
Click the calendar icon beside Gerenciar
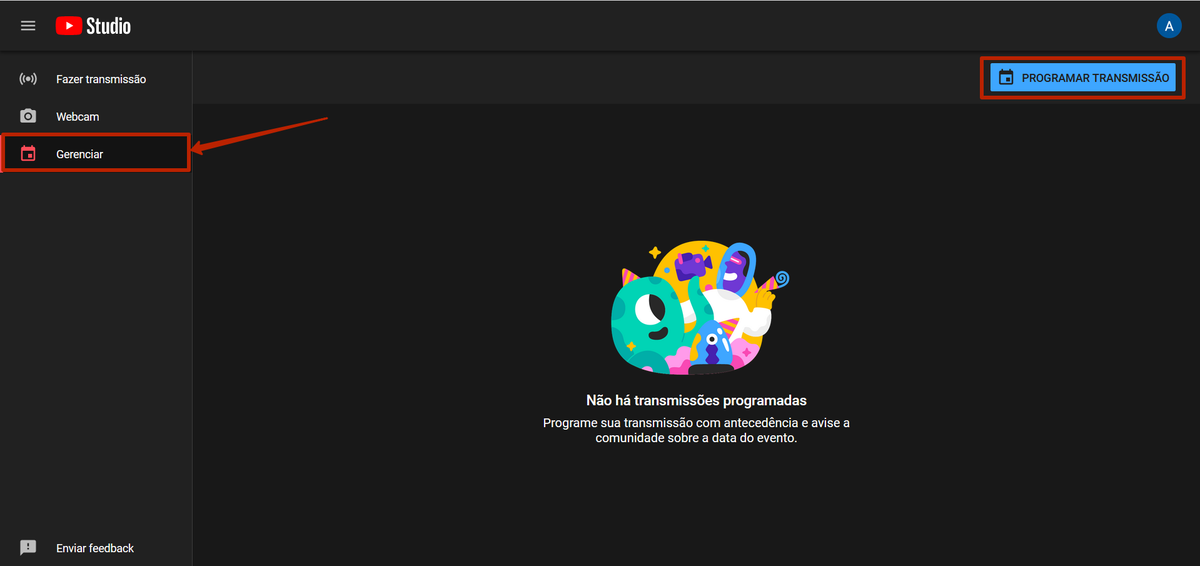[28, 154]
